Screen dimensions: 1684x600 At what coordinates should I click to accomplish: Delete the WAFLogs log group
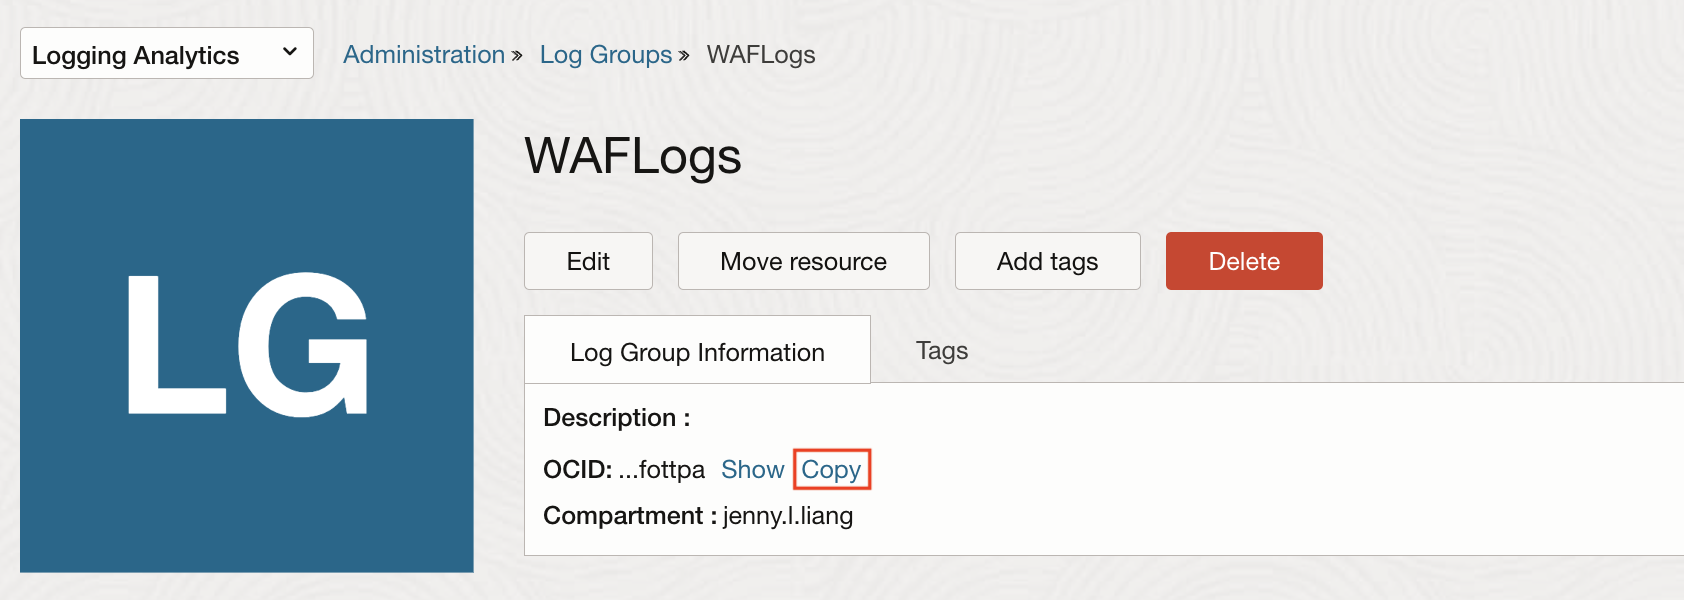[1244, 261]
